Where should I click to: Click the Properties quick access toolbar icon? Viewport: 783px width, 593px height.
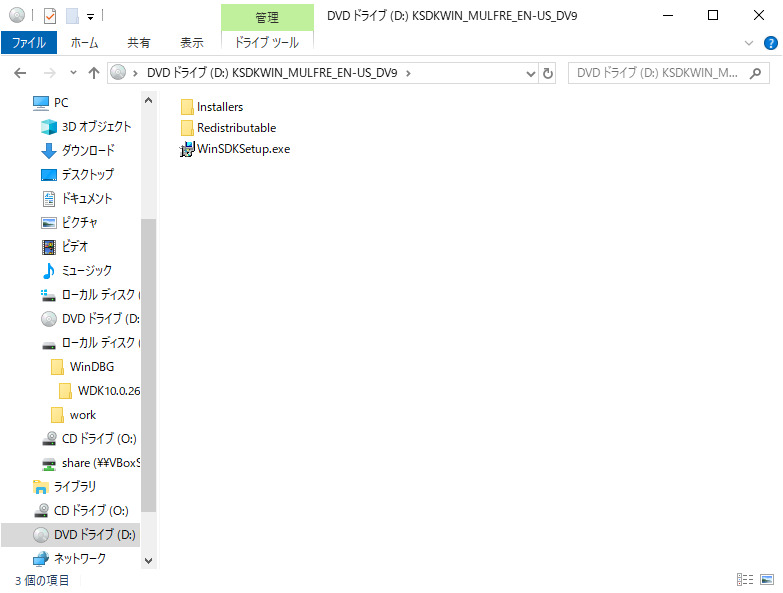click(50, 16)
